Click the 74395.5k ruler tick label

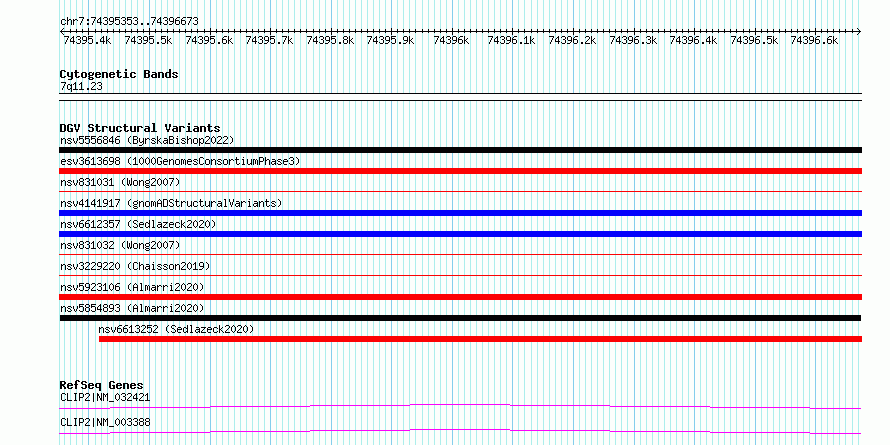[x=148, y=40]
